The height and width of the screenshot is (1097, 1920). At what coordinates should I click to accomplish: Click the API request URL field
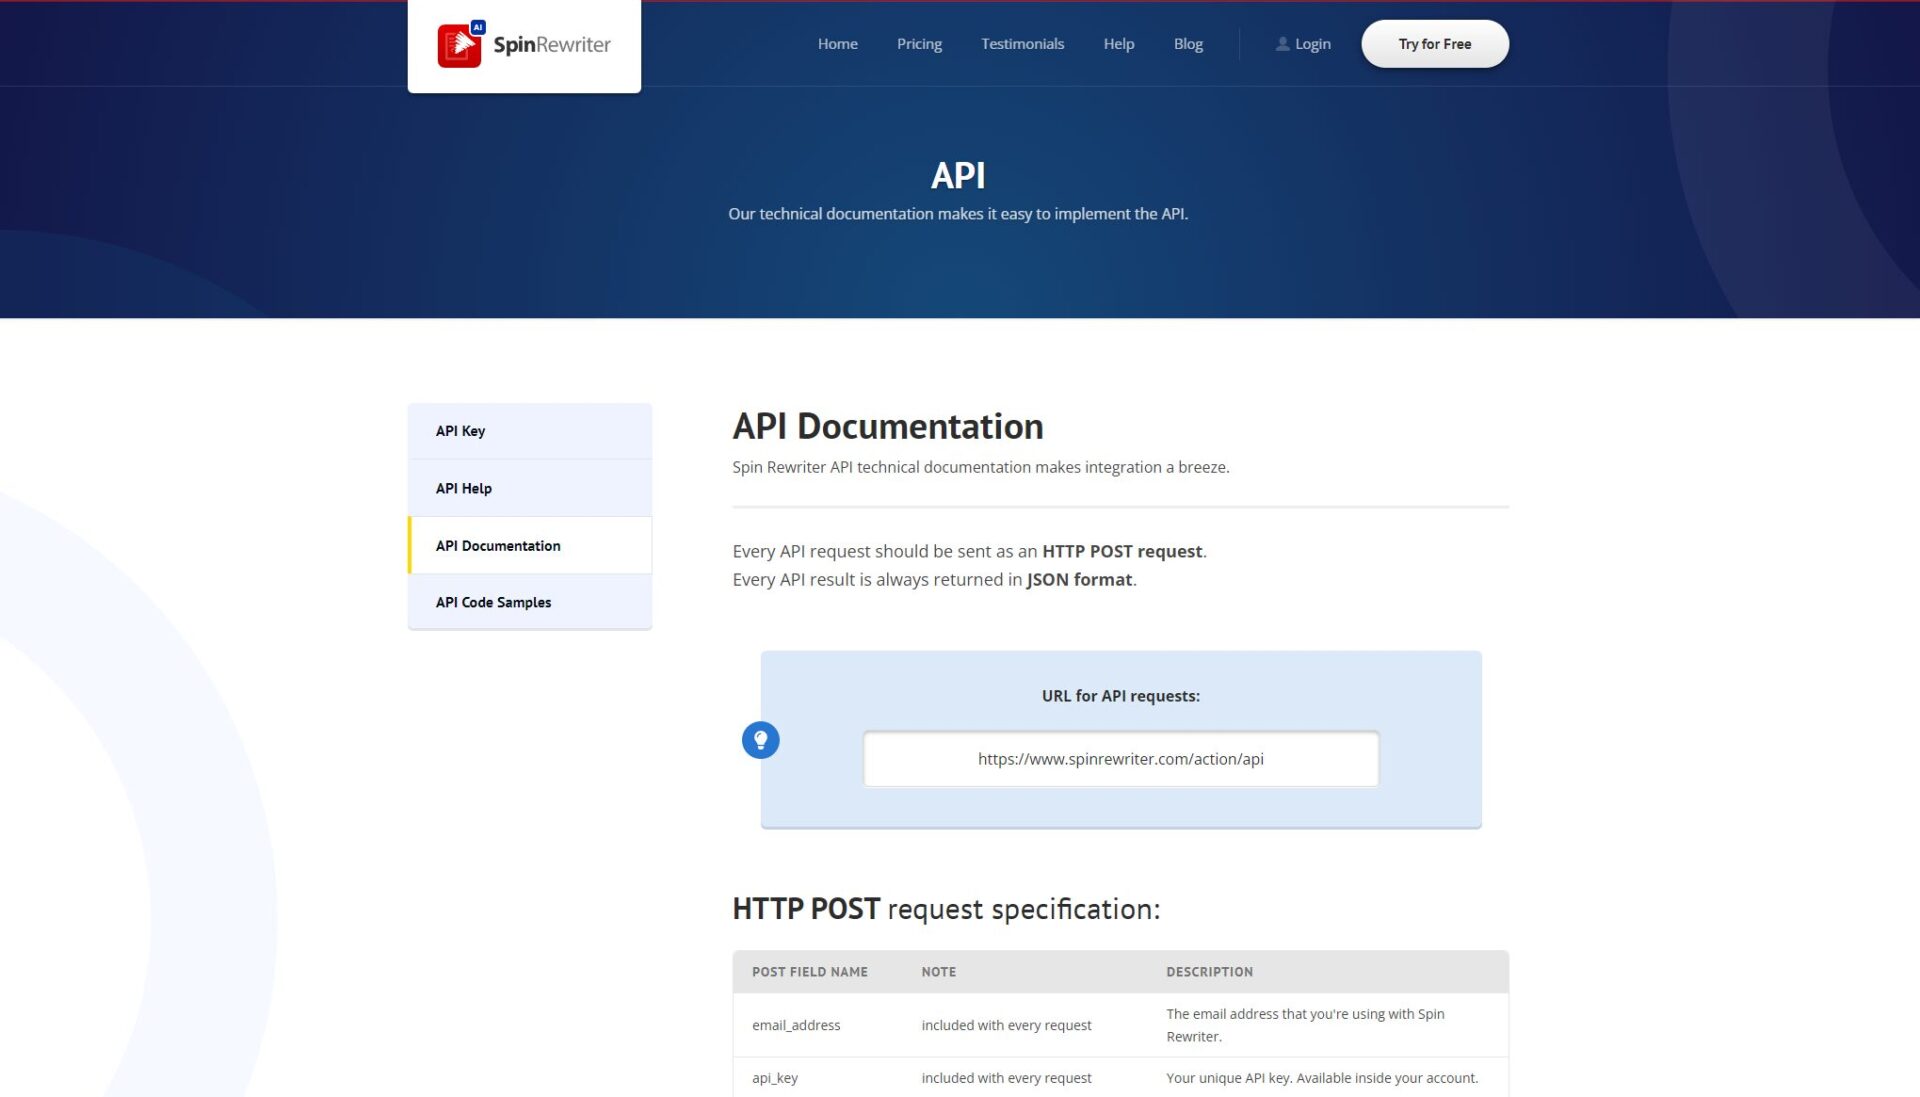click(1120, 759)
